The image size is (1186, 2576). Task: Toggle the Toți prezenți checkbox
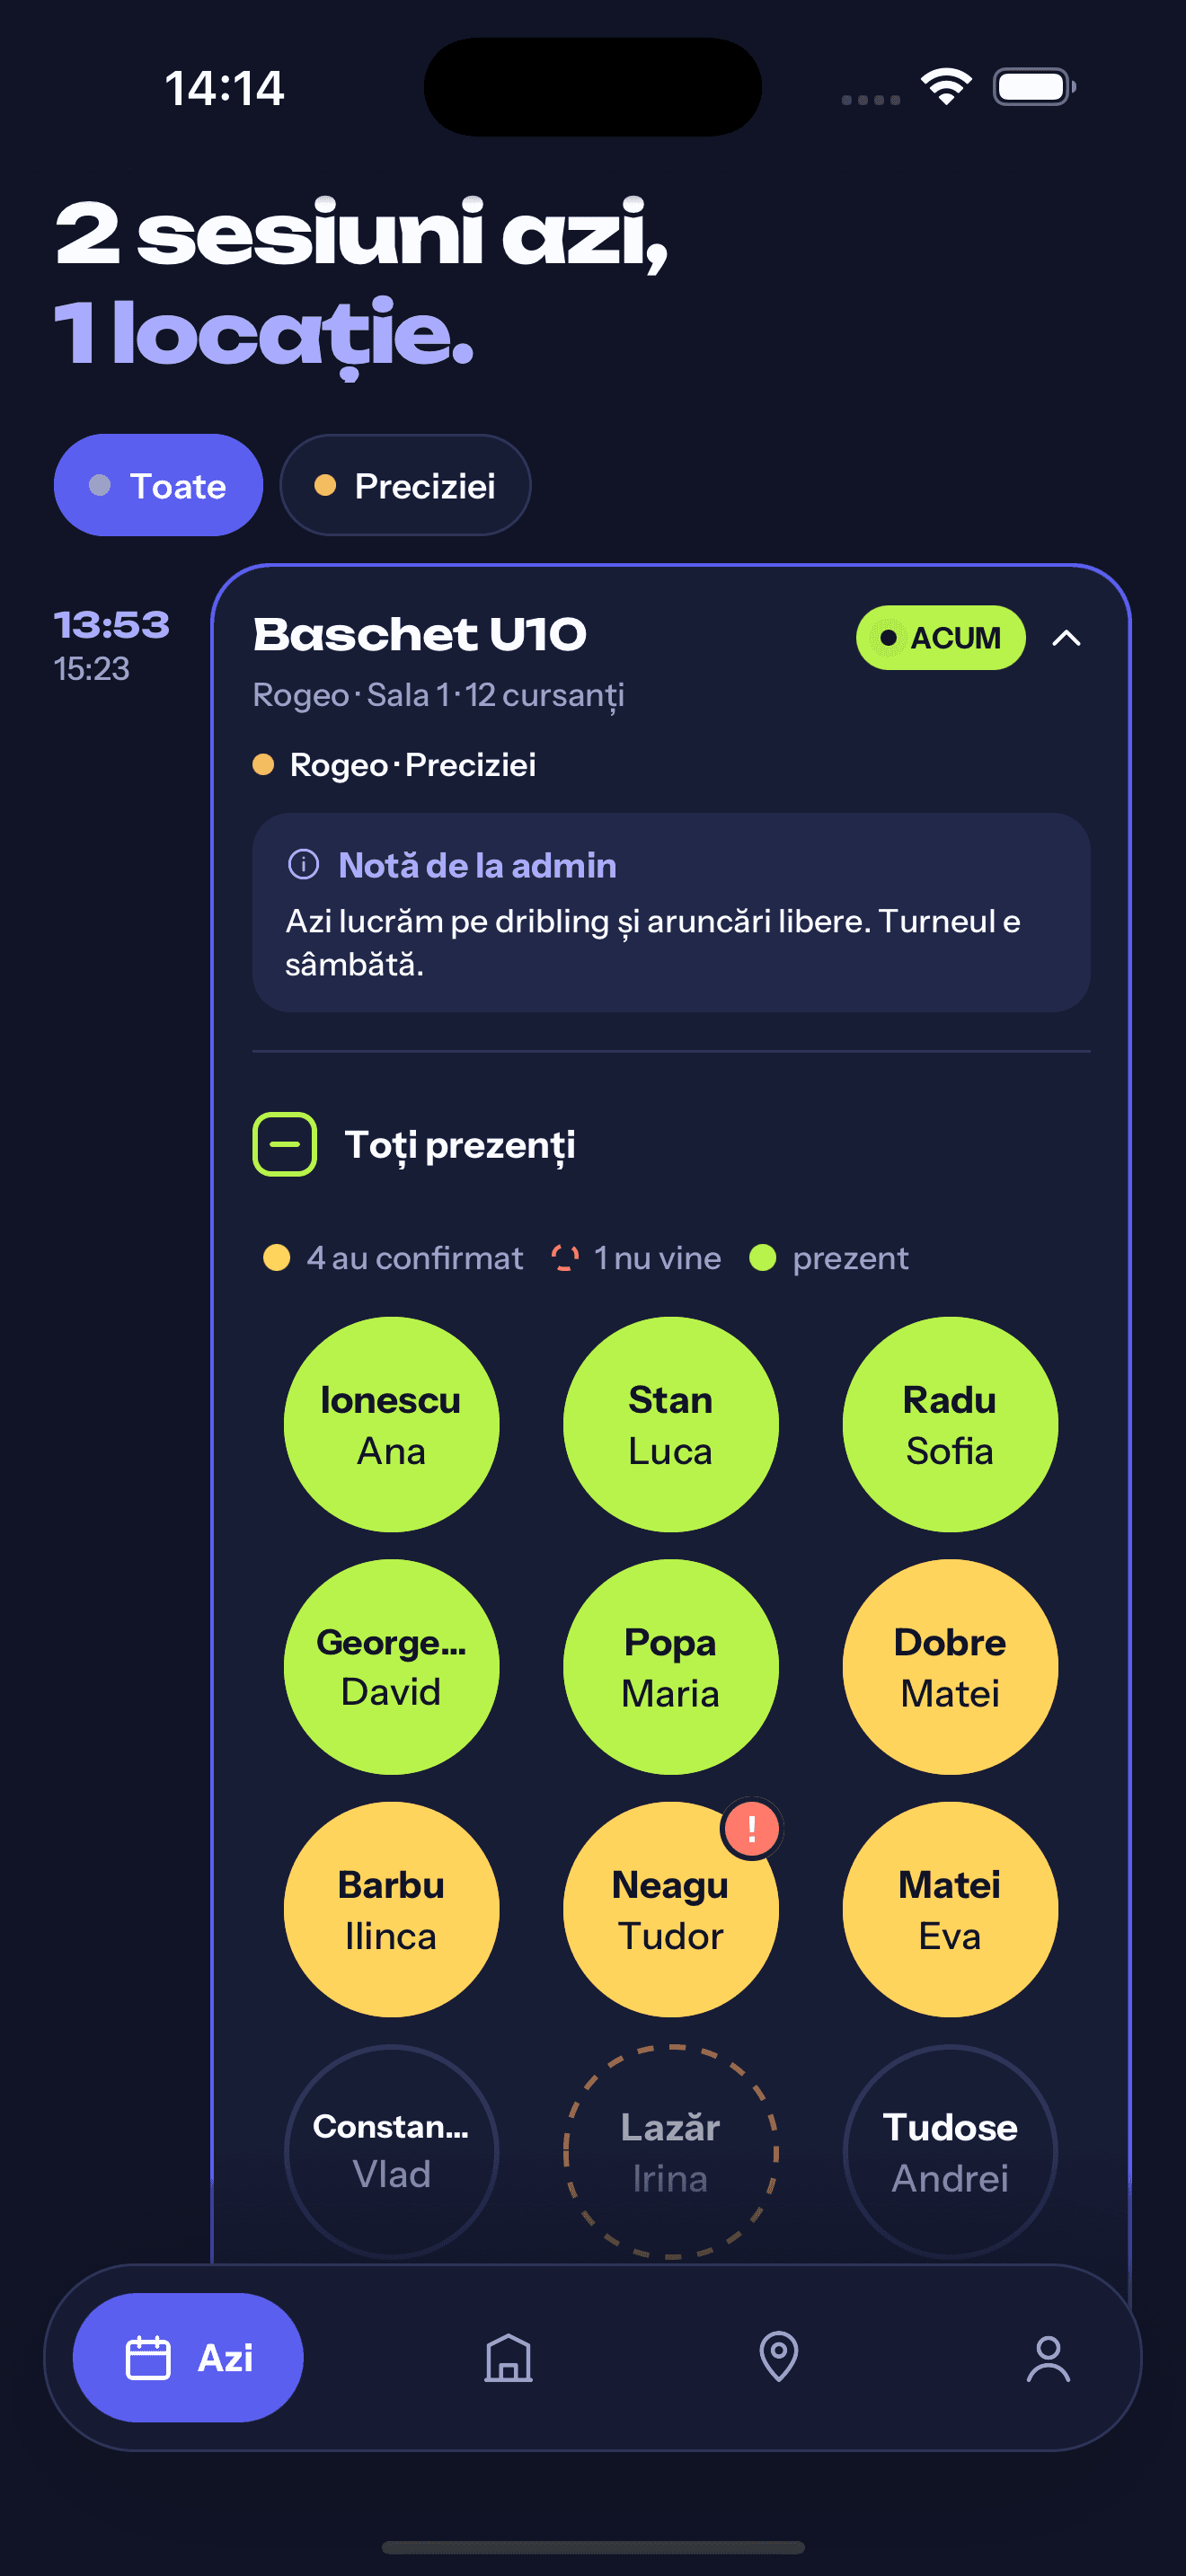(x=285, y=1144)
